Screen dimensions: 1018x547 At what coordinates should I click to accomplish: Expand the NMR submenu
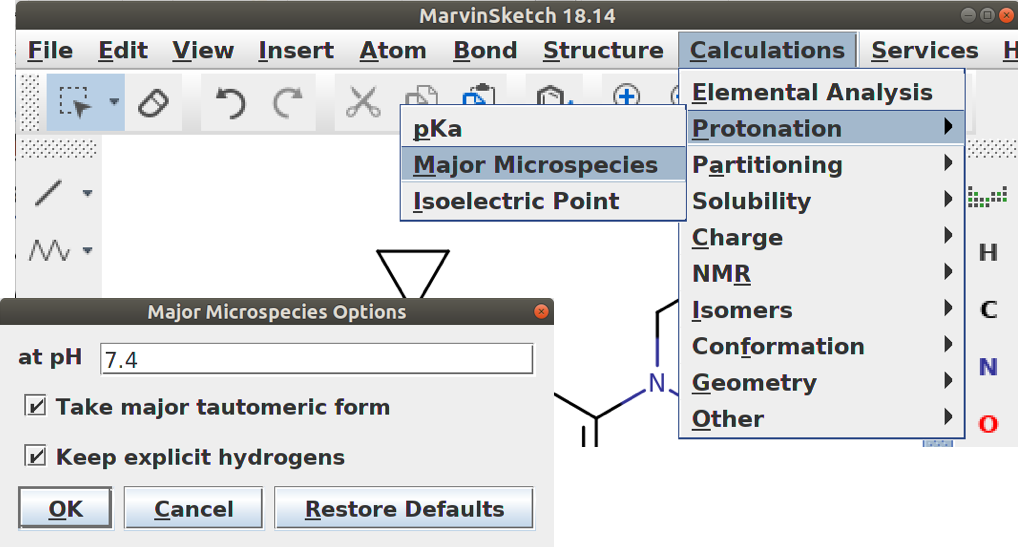pos(821,274)
